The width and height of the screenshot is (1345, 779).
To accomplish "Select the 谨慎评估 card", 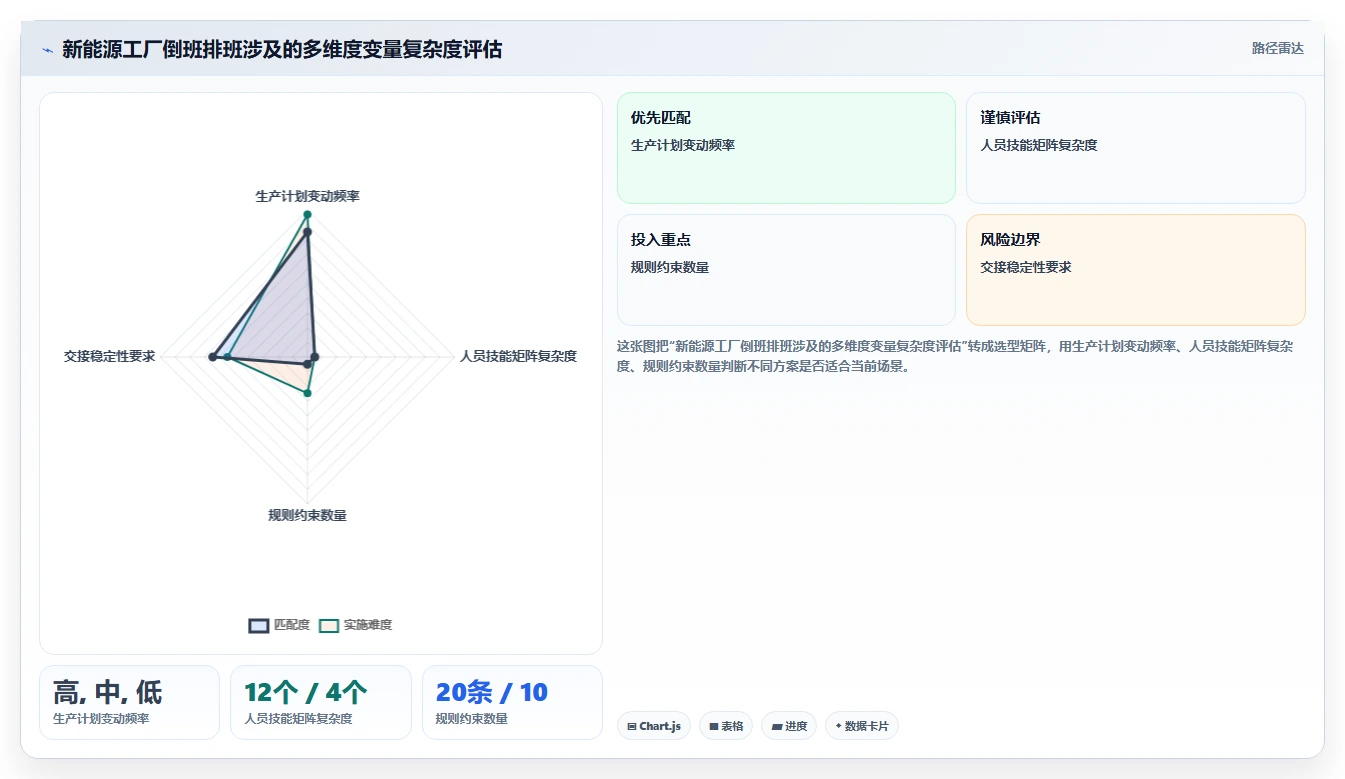I will tap(1135, 148).
